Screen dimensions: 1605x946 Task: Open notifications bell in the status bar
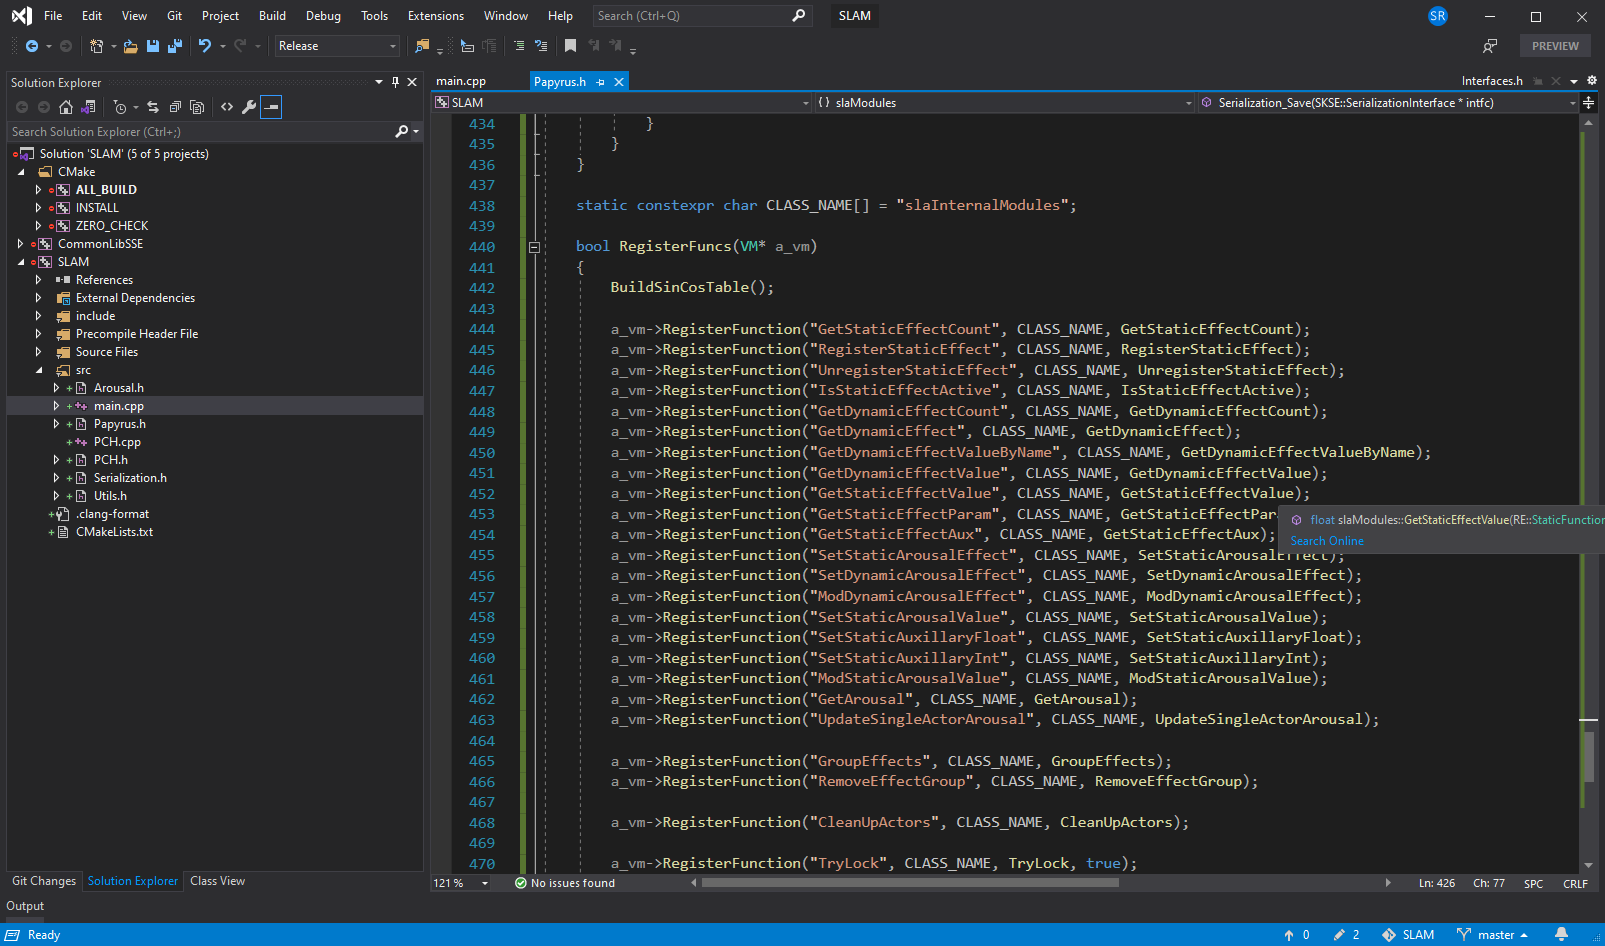coord(1561,935)
